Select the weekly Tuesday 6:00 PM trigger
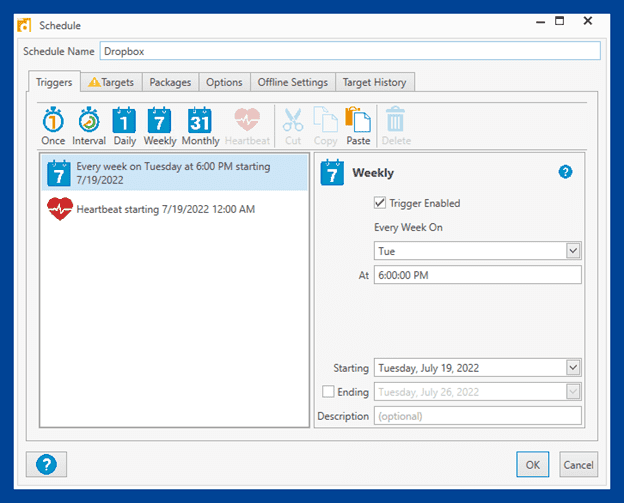The image size is (624, 503). (175, 173)
